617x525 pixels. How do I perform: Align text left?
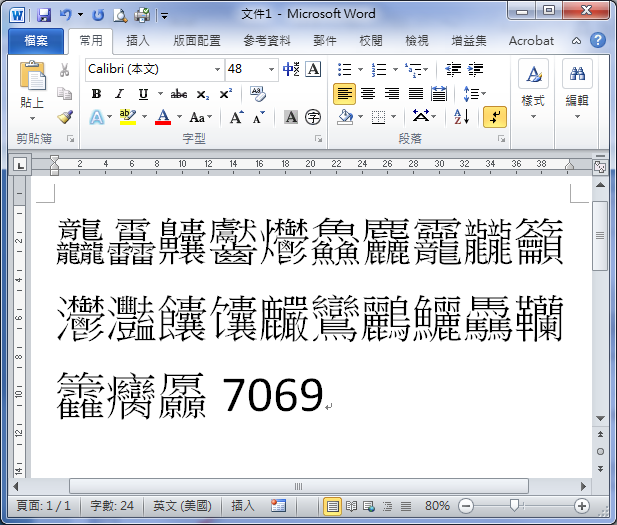point(344,94)
